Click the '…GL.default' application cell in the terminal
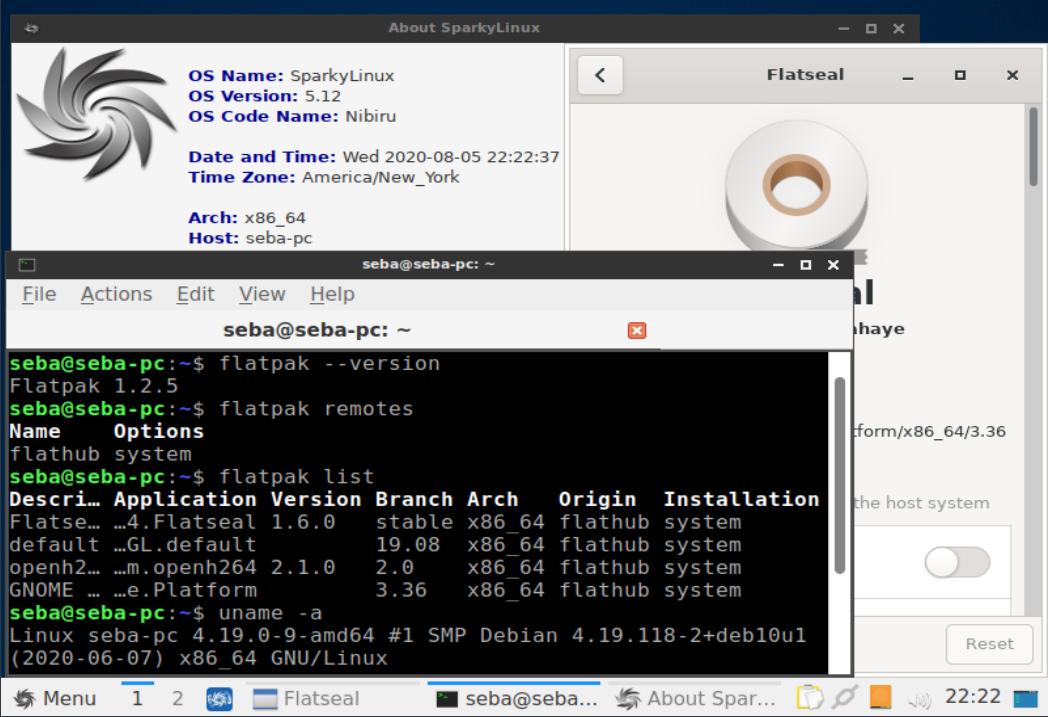 [184, 545]
